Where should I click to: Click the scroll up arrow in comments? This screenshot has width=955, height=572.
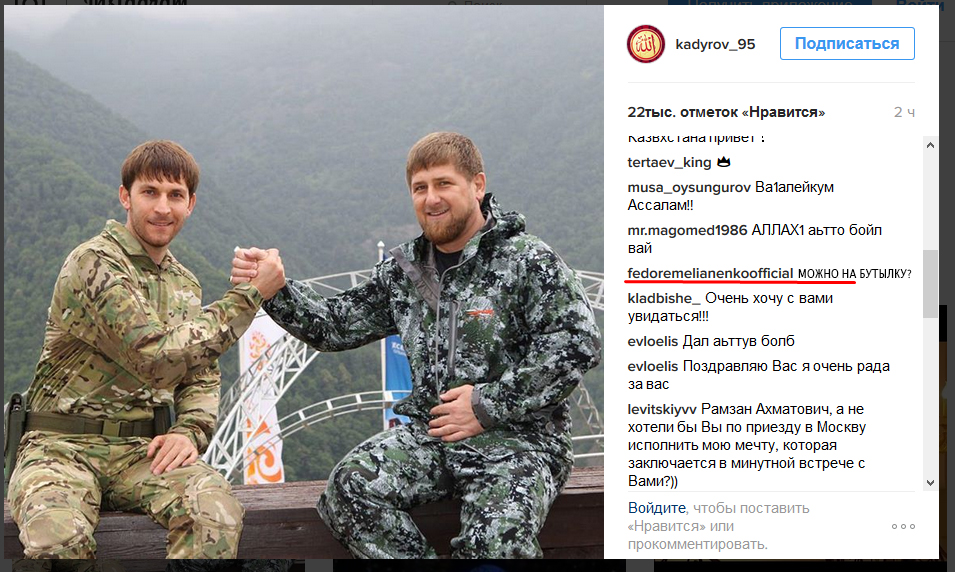point(930,145)
